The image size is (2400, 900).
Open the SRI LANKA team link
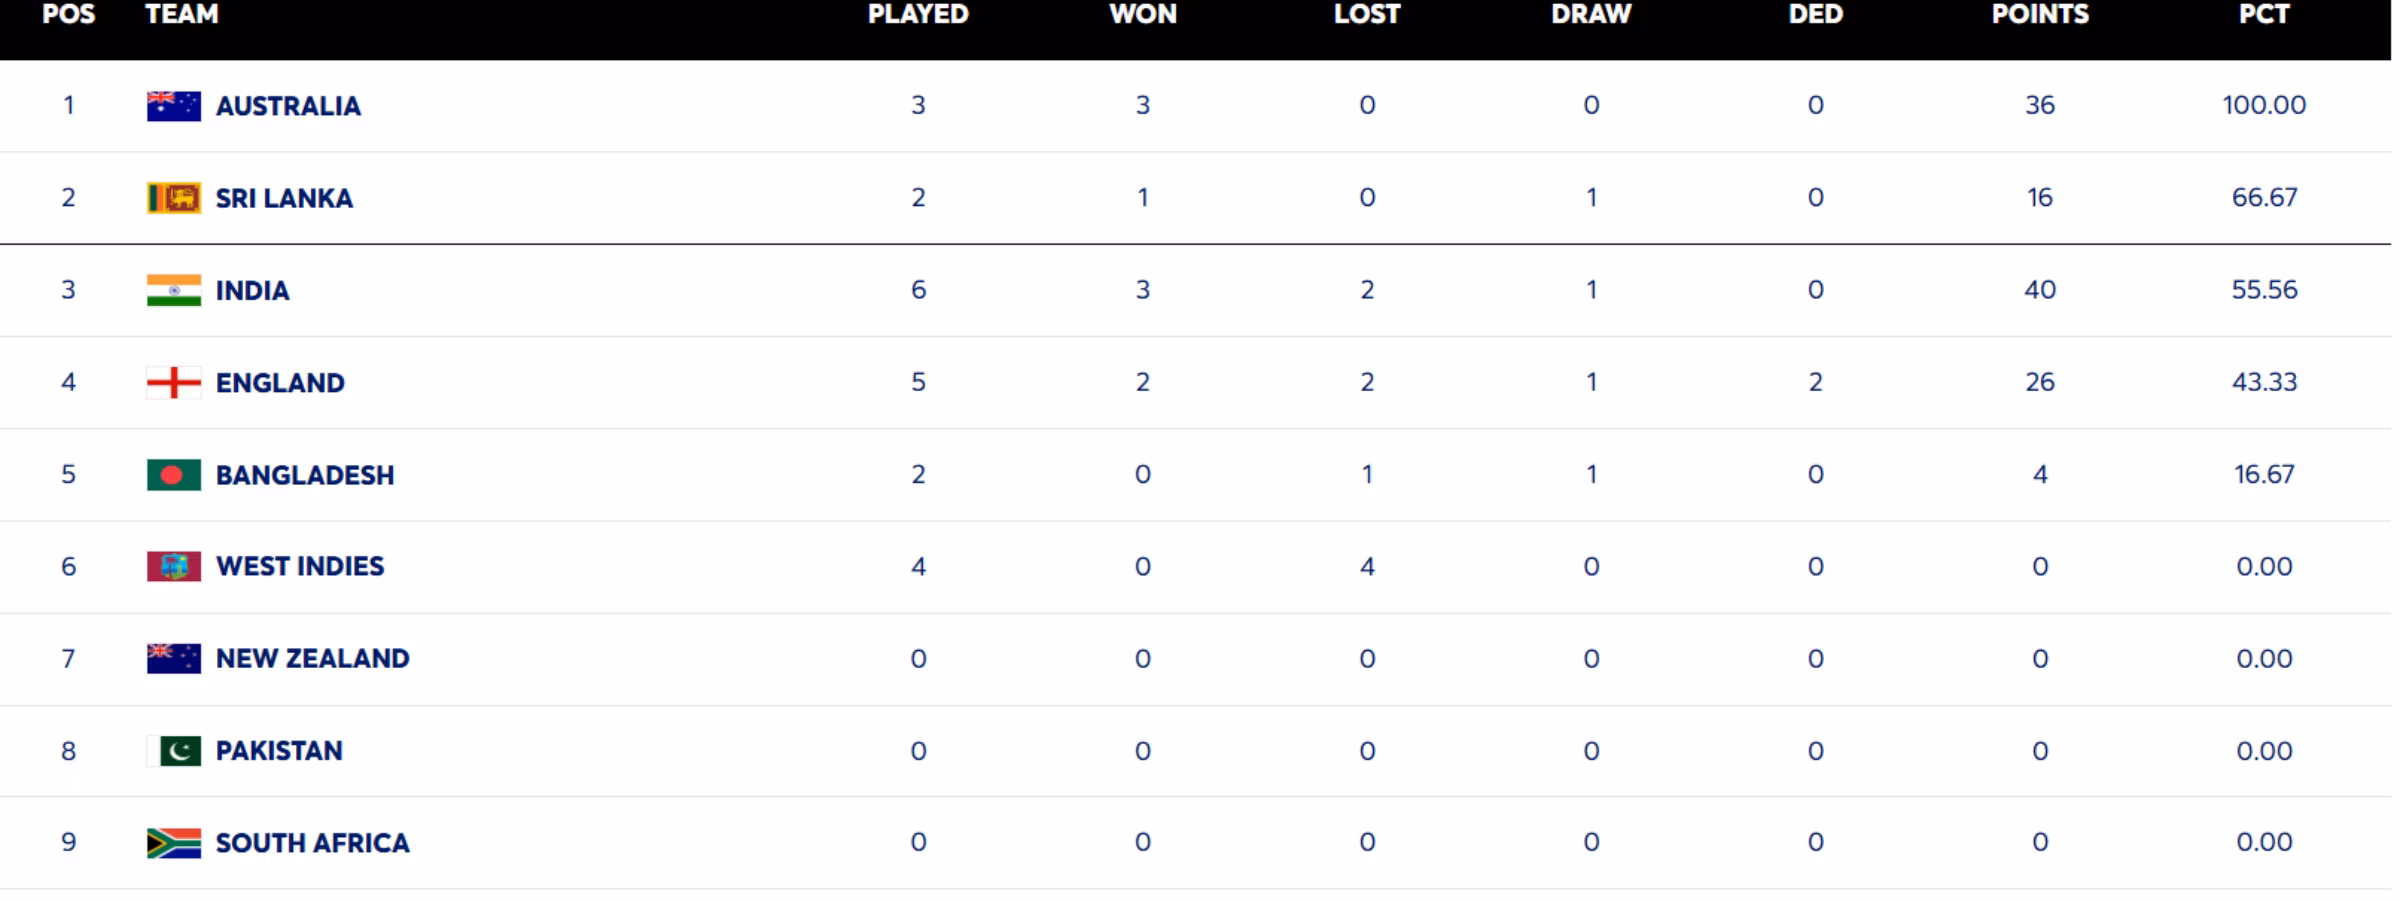pyautogui.click(x=284, y=198)
